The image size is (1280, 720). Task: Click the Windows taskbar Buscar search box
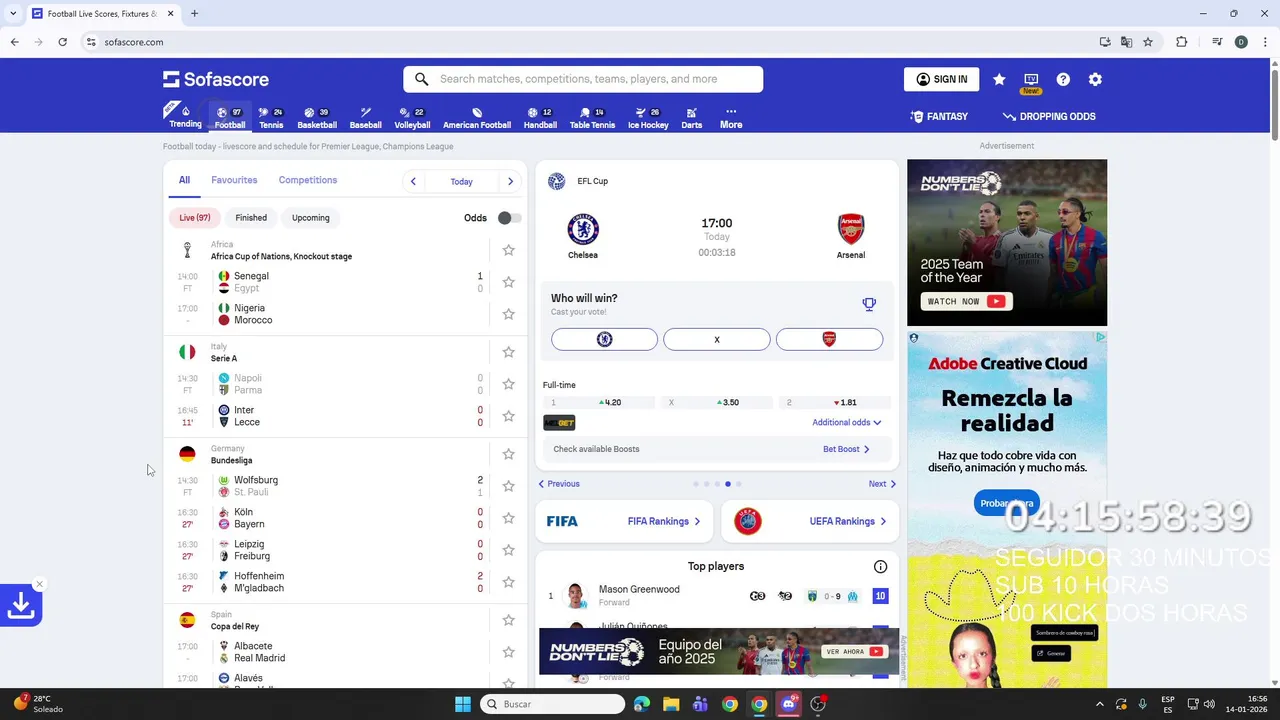coord(553,704)
